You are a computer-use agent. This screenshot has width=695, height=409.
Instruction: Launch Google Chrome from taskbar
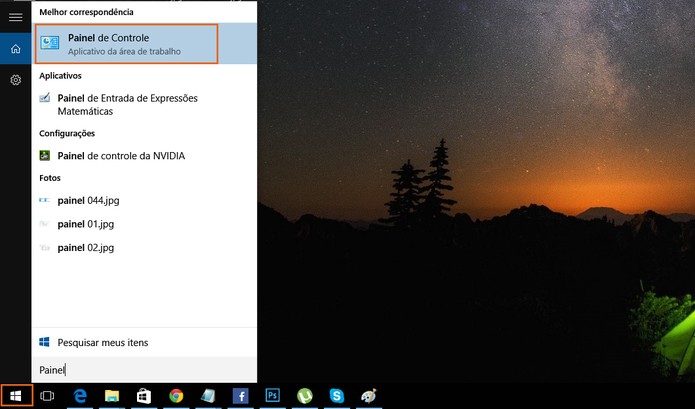(x=176, y=396)
